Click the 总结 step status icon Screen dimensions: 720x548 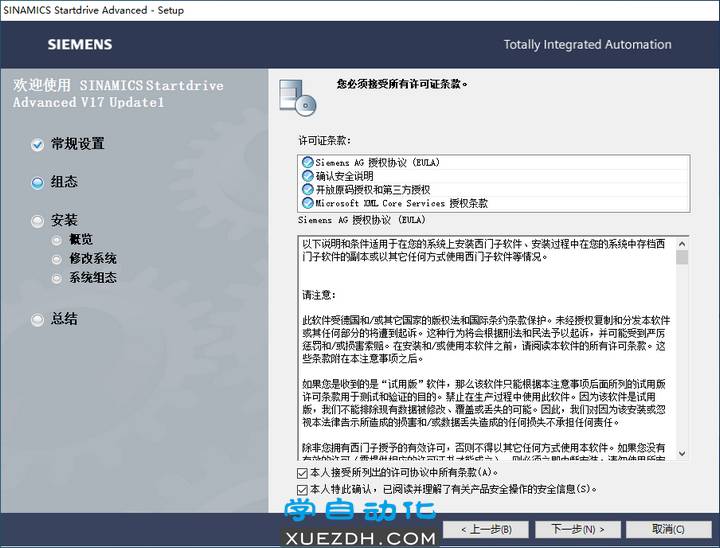[x=37, y=319]
